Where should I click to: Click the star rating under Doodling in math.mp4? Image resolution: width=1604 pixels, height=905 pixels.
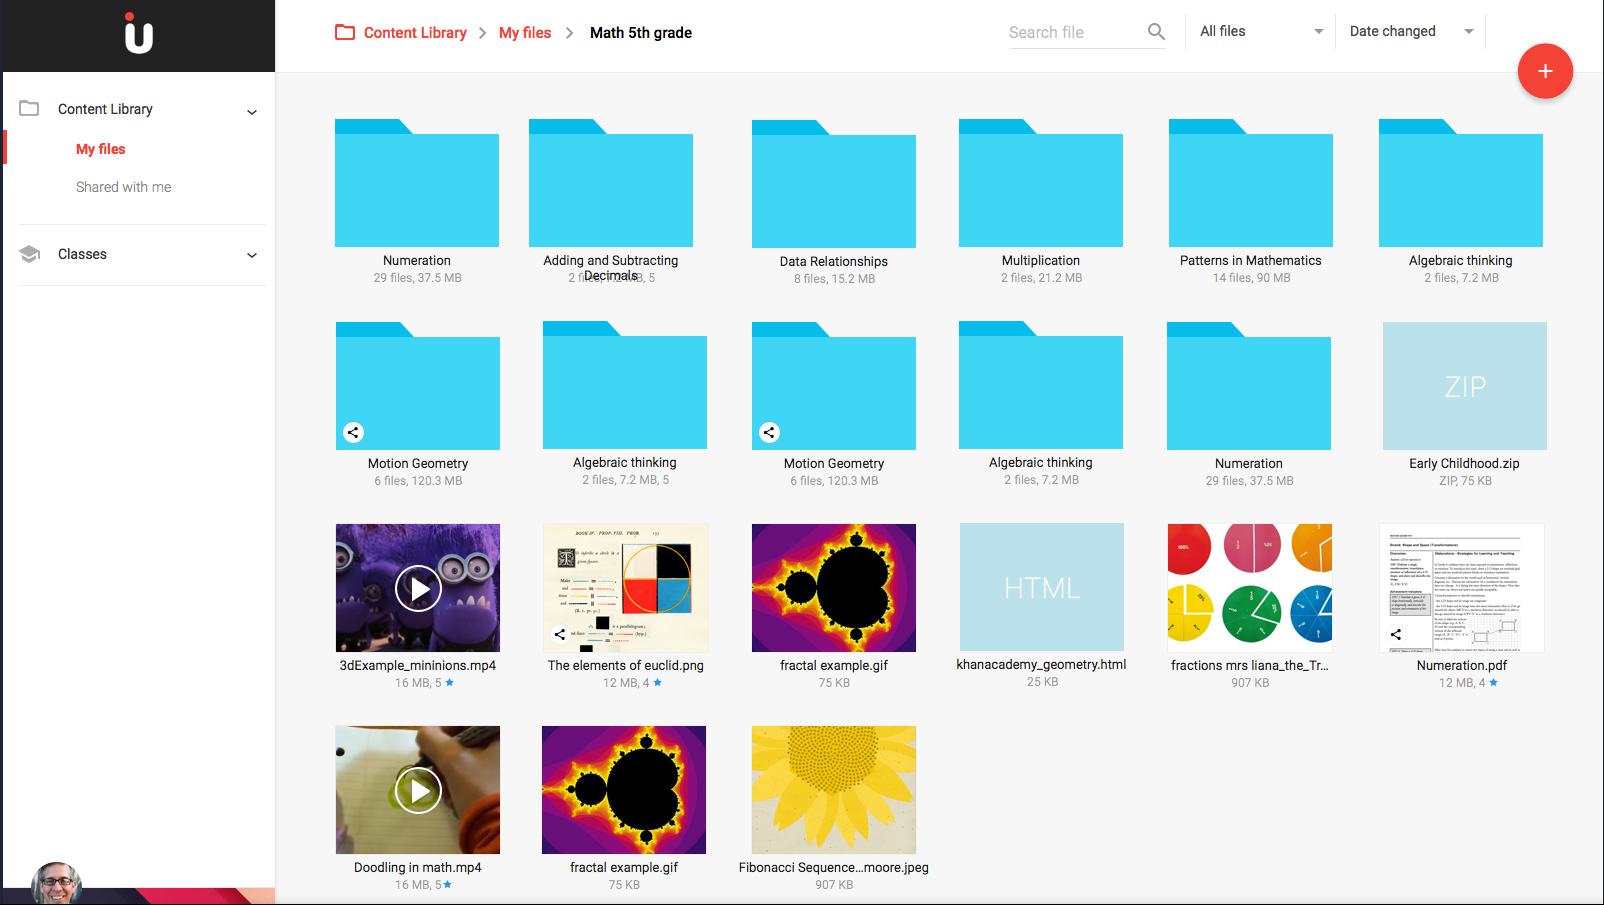click(447, 884)
